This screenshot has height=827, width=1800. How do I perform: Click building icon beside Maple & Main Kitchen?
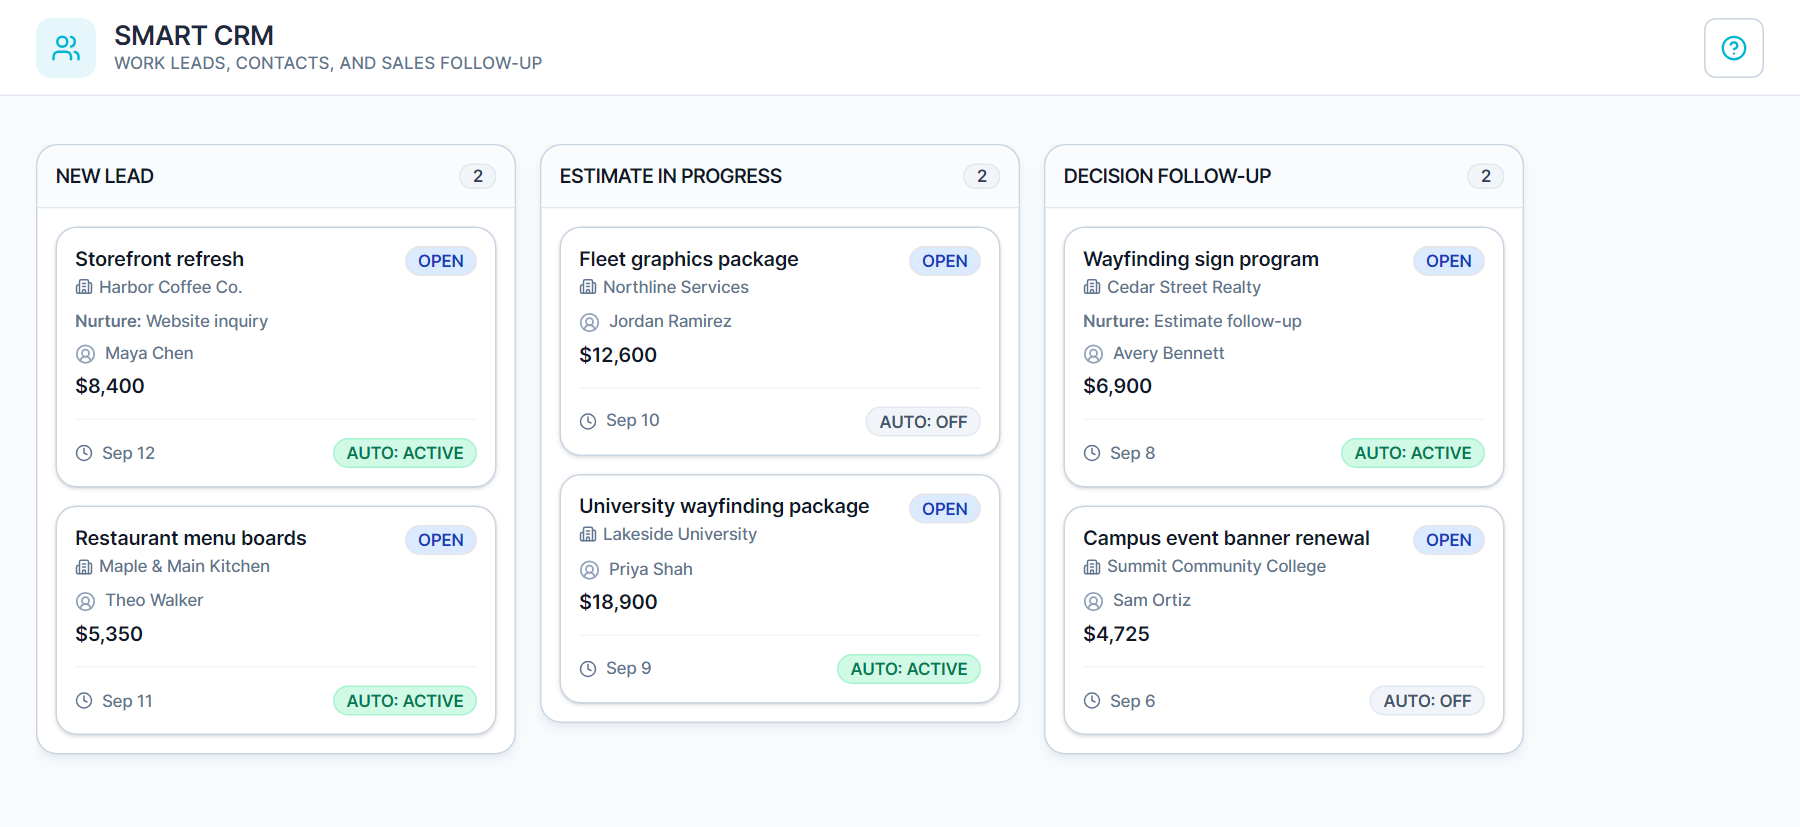[84, 567]
